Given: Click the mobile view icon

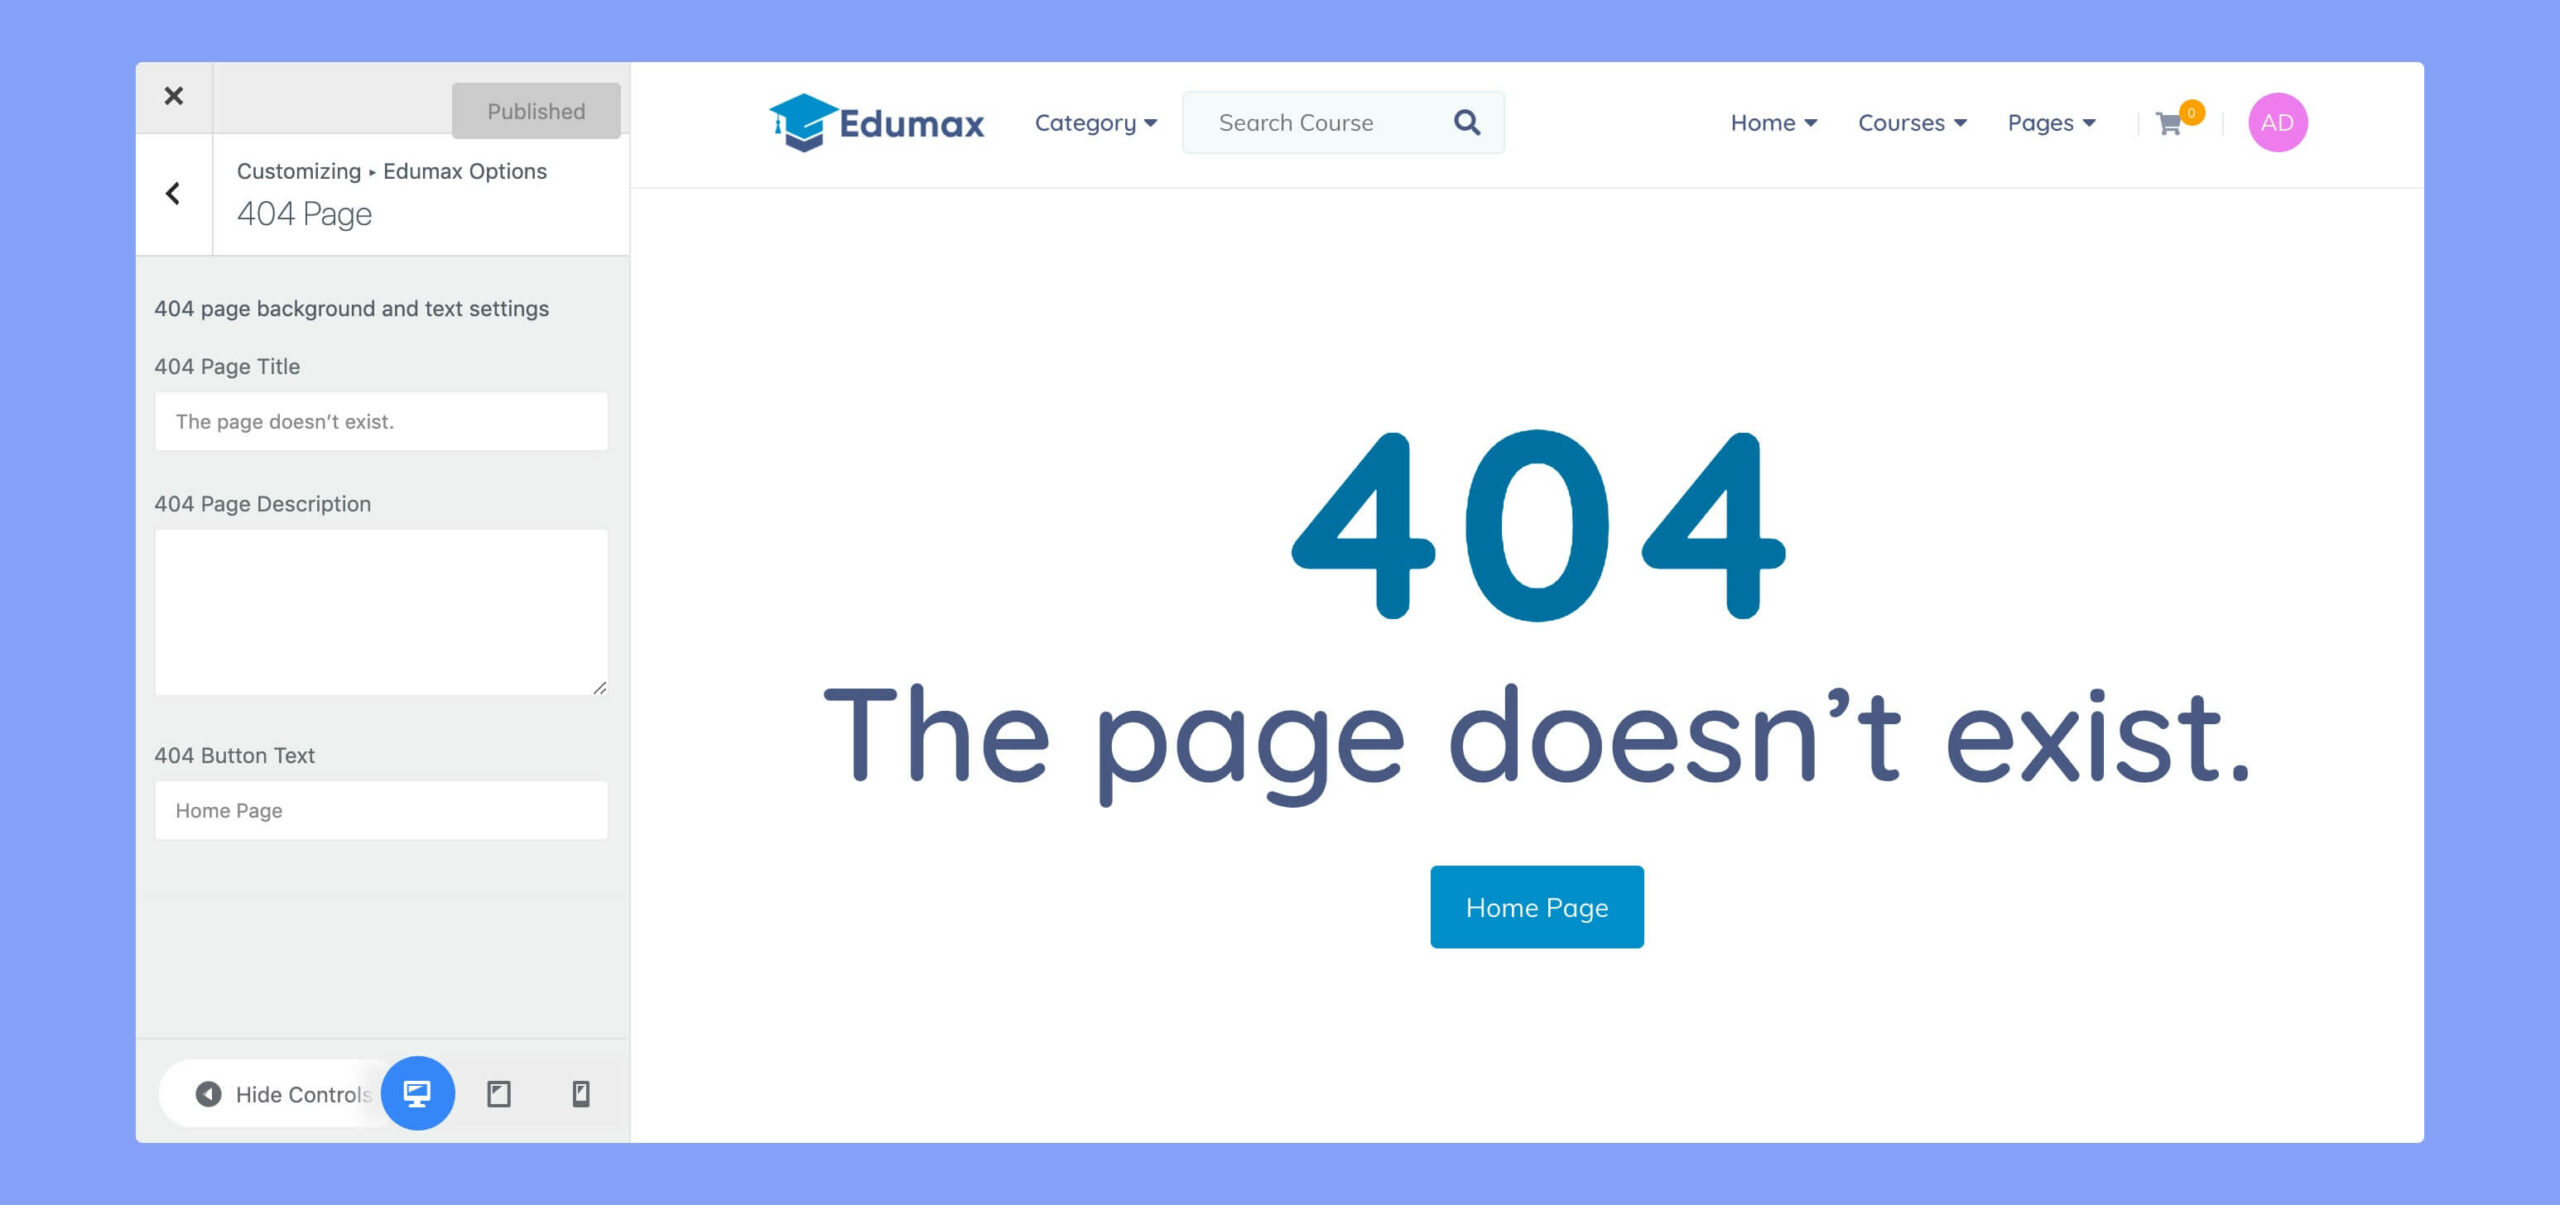Looking at the screenshot, I should pos(580,1094).
